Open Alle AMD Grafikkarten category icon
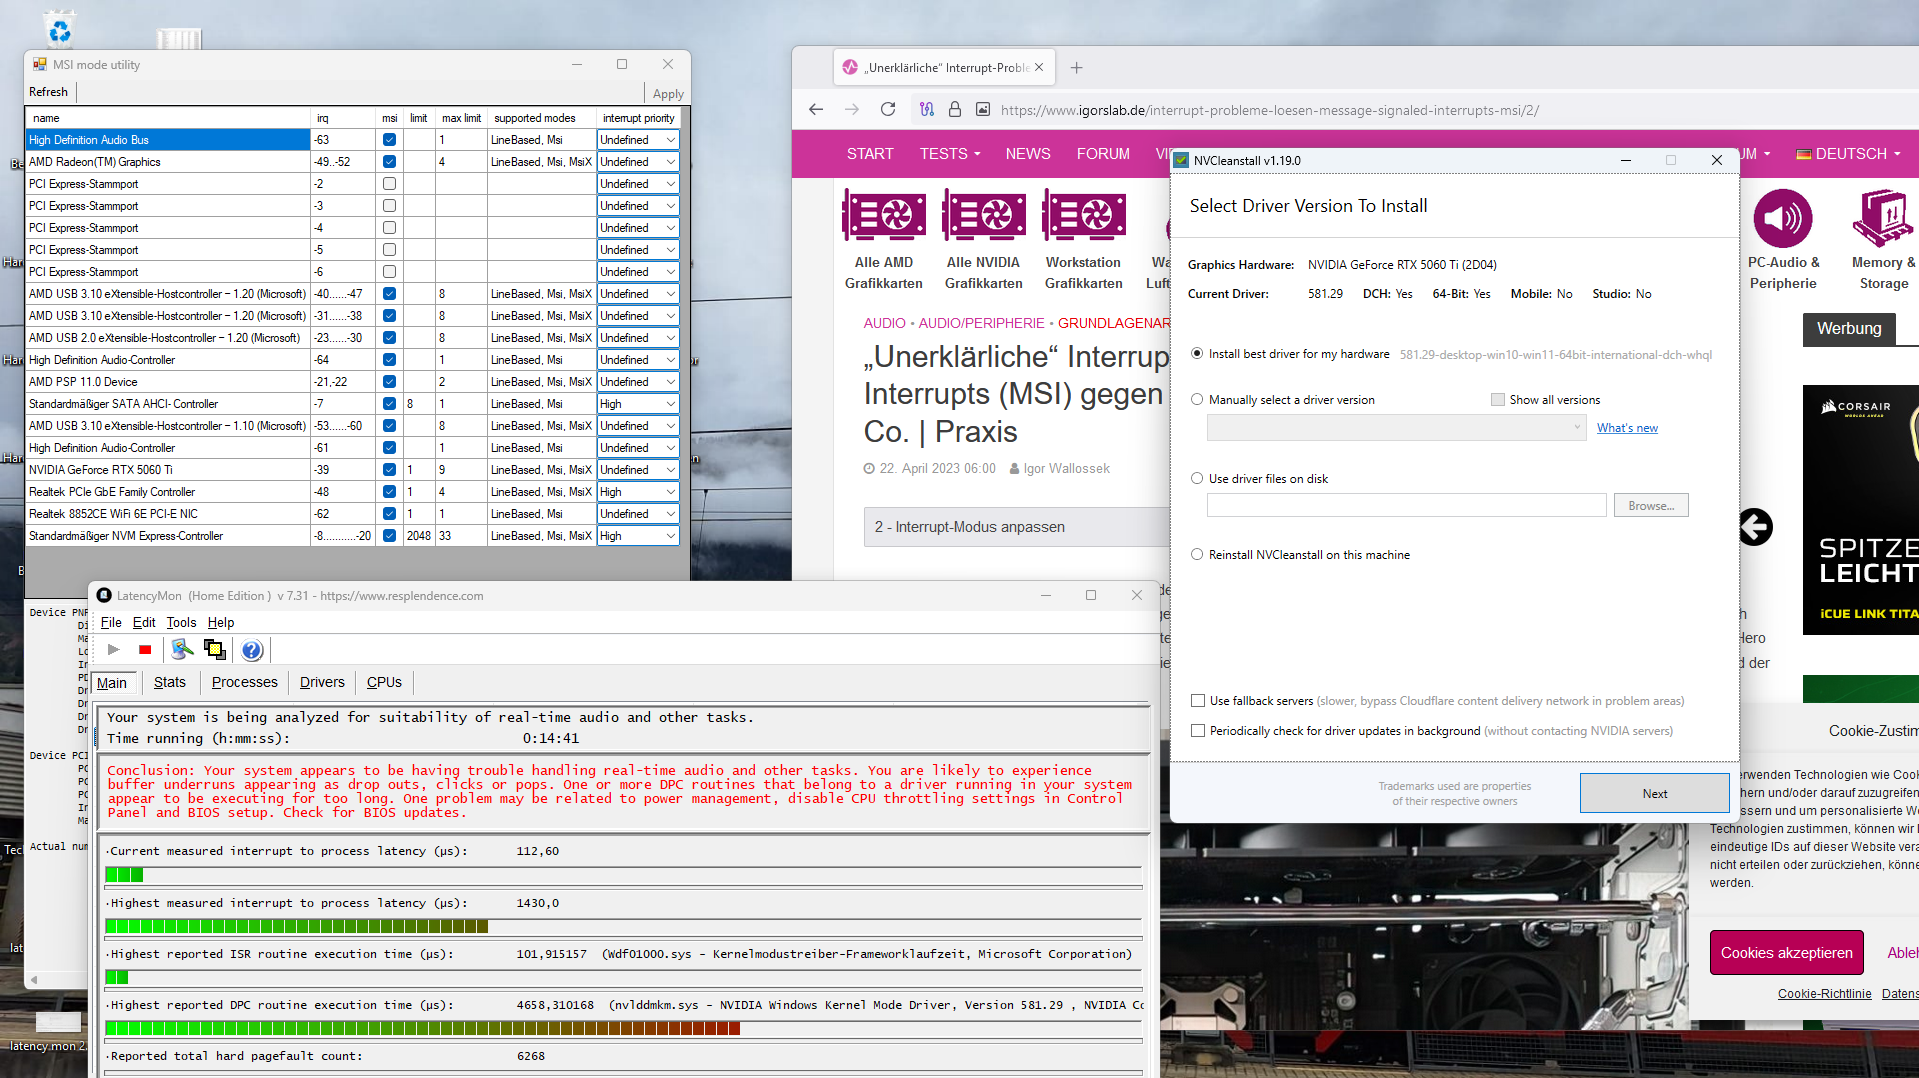The image size is (1919, 1078). [x=884, y=215]
